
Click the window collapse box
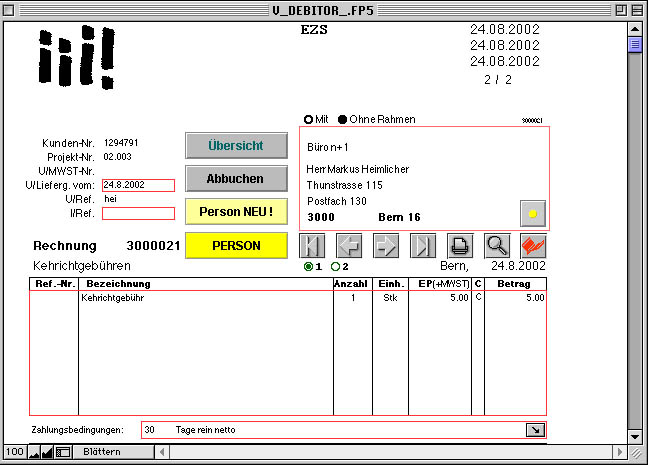tap(637, 10)
